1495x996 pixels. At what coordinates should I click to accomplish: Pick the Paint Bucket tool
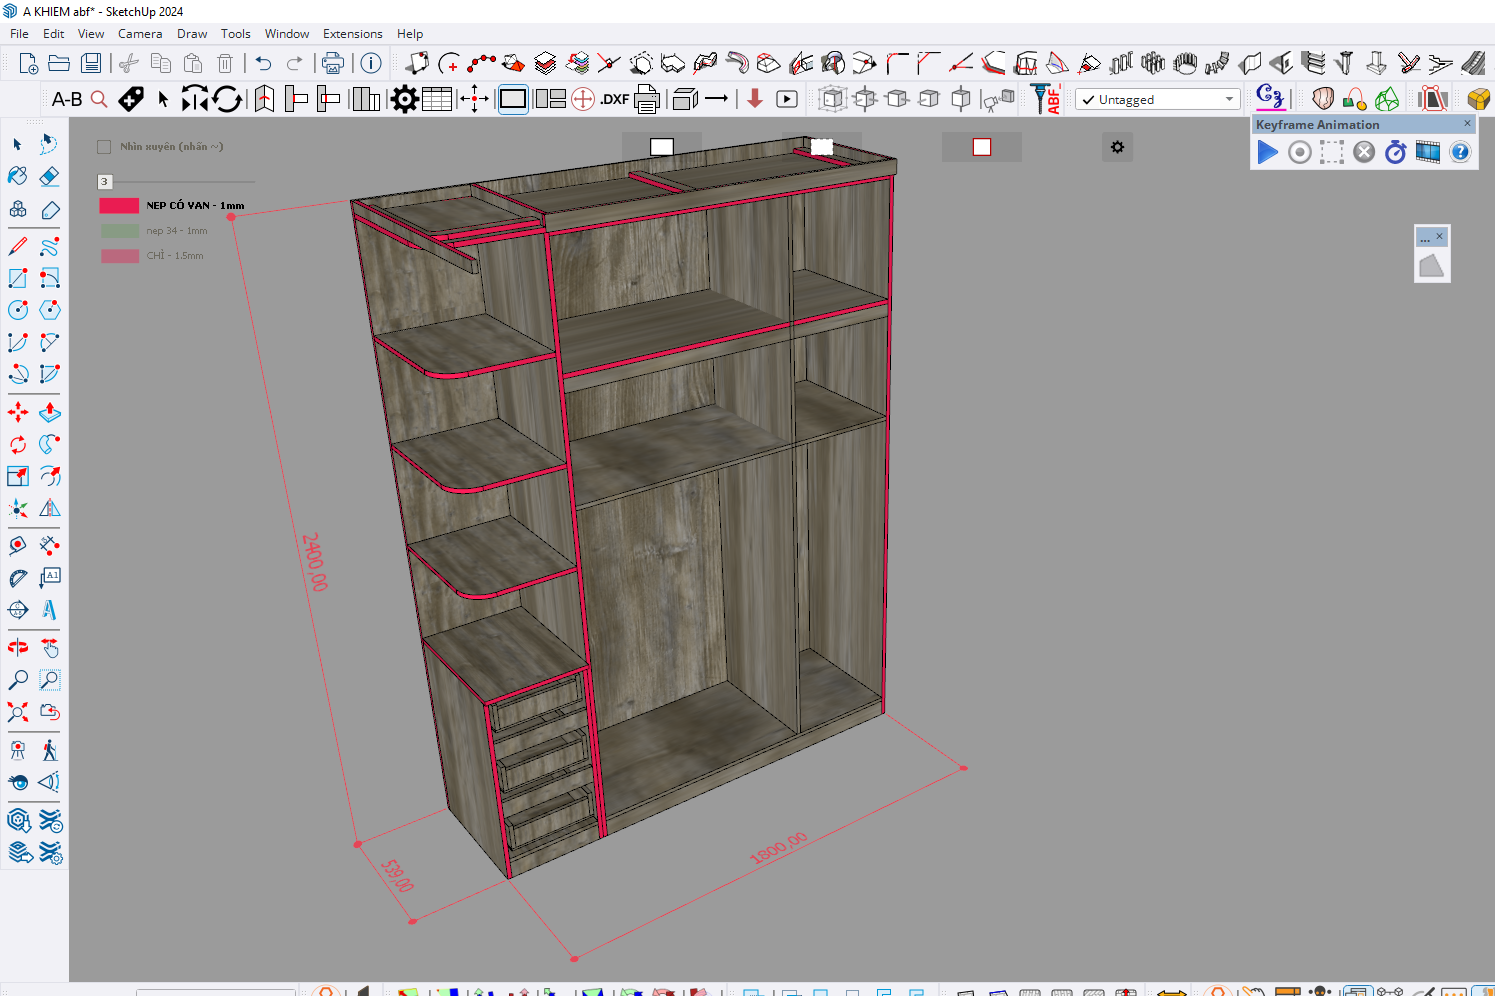18,177
